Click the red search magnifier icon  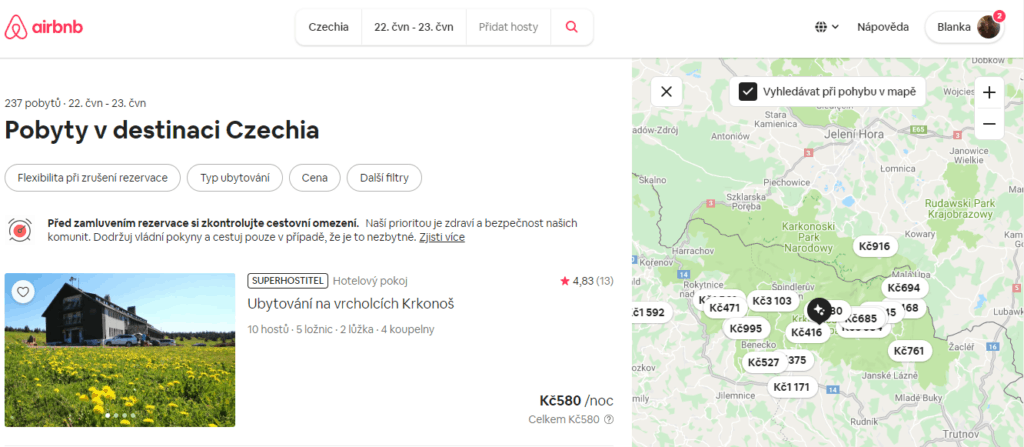pyautogui.click(x=571, y=27)
